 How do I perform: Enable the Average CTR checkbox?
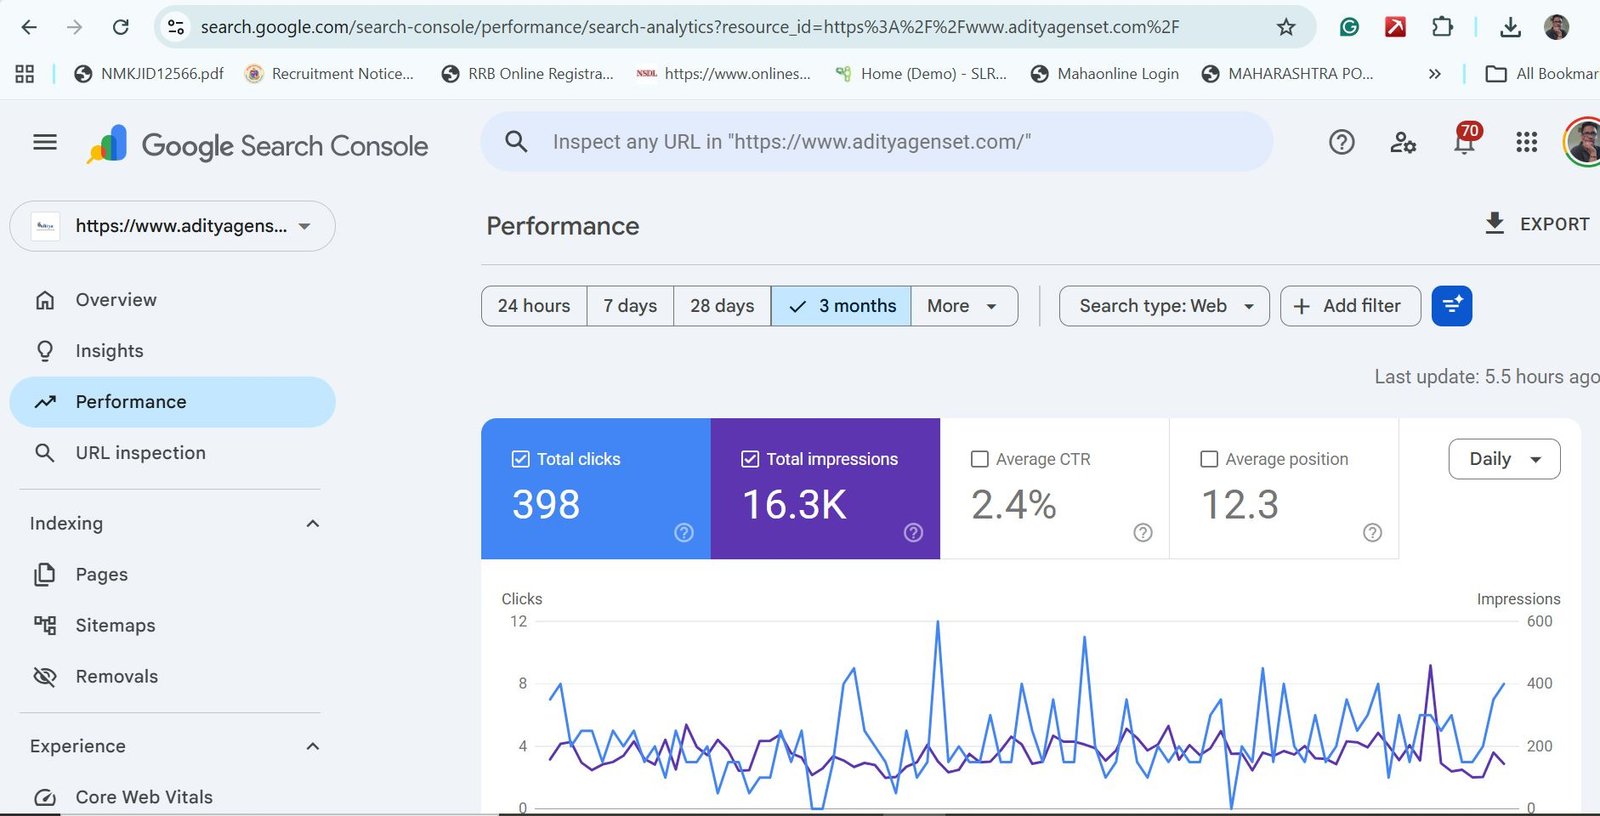tap(980, 459)
